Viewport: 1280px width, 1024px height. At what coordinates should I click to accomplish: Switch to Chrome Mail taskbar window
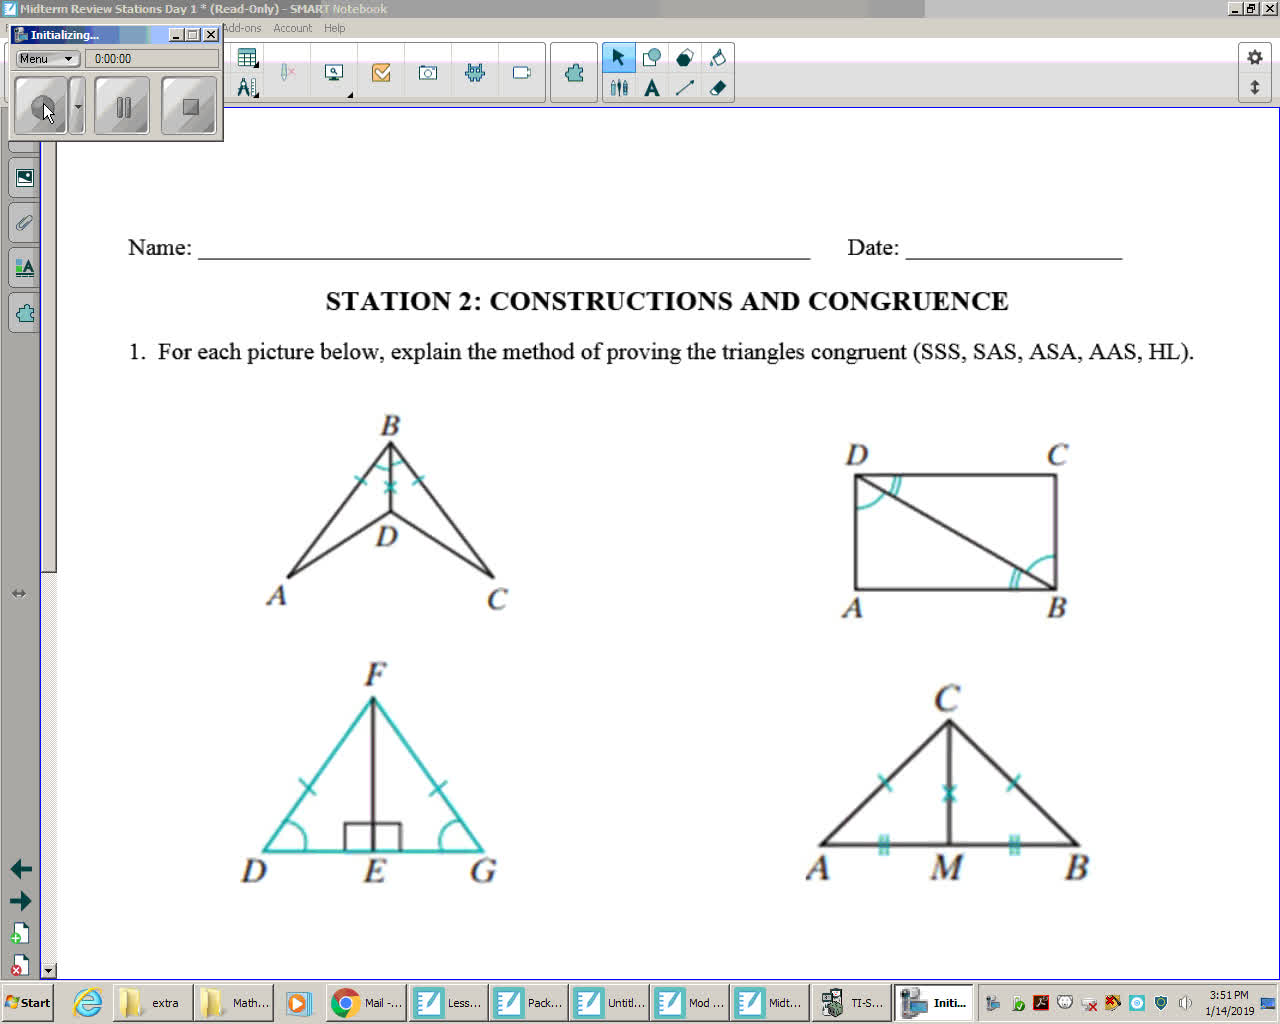[366, 1002]
